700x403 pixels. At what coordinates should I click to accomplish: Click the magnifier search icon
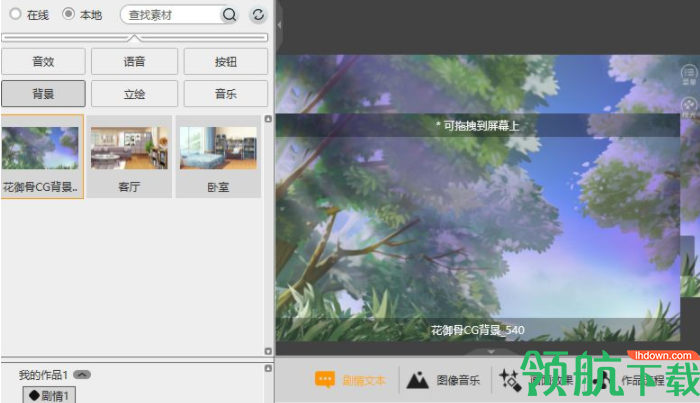tap(229, 15)
